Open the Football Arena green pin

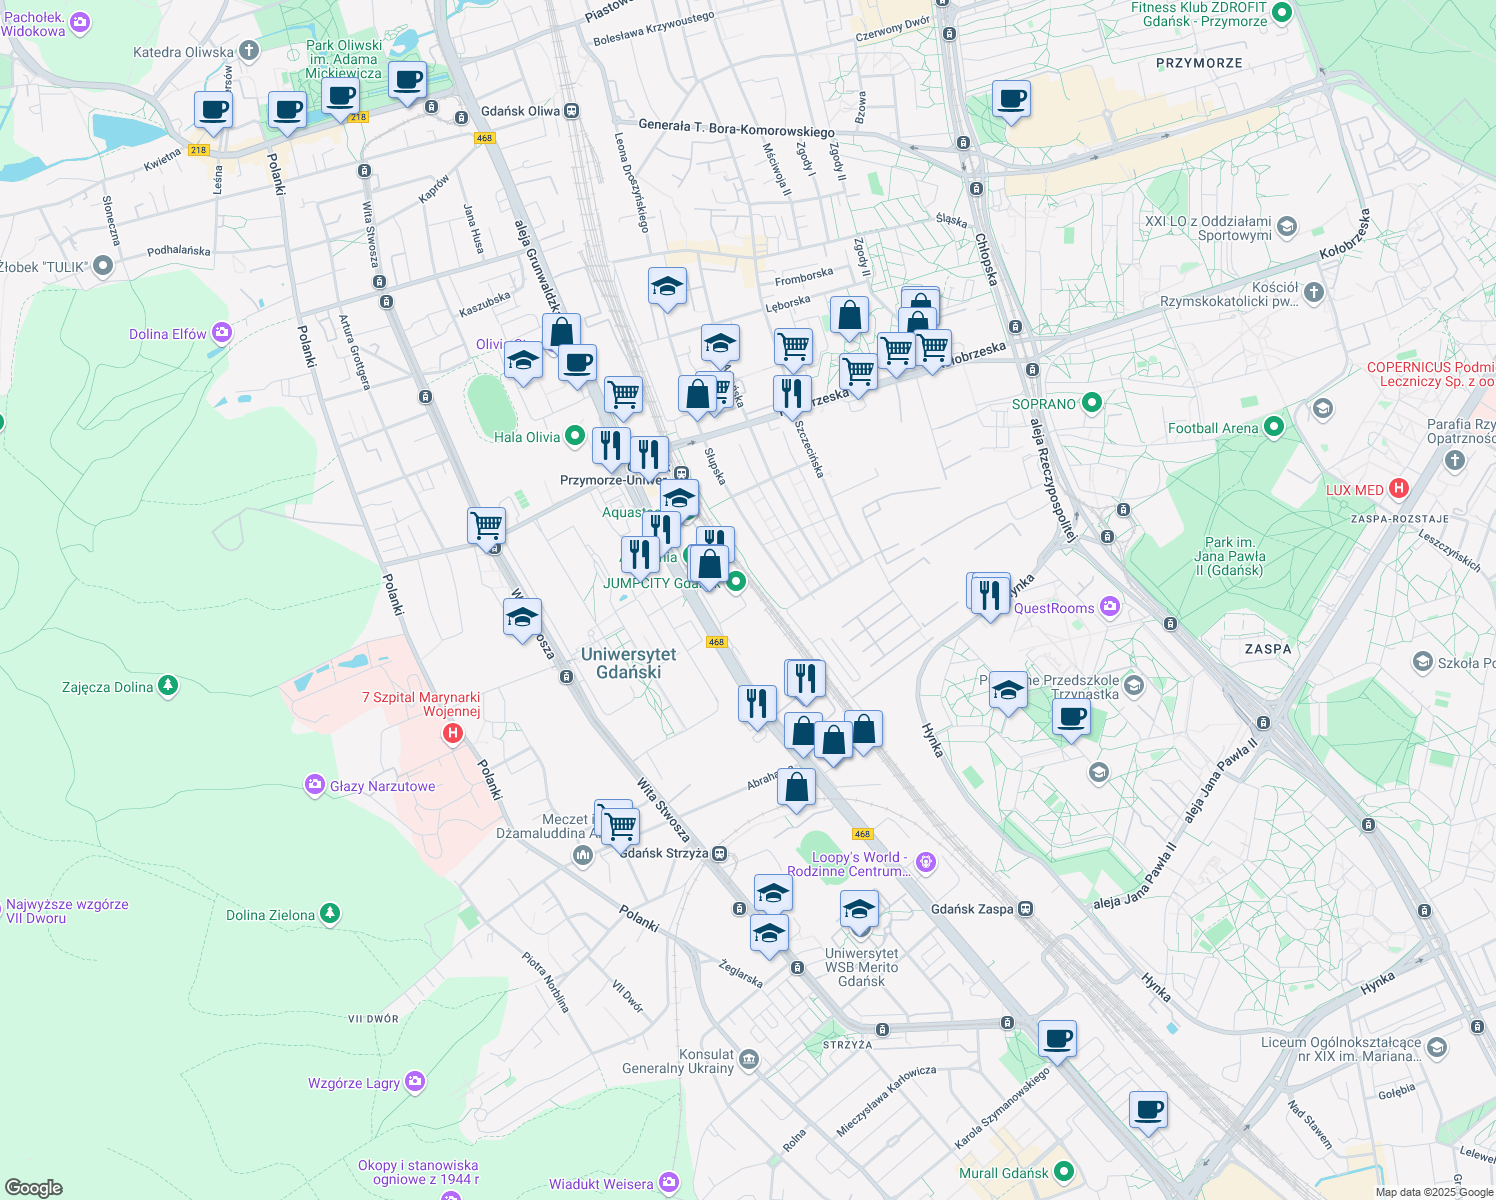tap(1273, 427)
